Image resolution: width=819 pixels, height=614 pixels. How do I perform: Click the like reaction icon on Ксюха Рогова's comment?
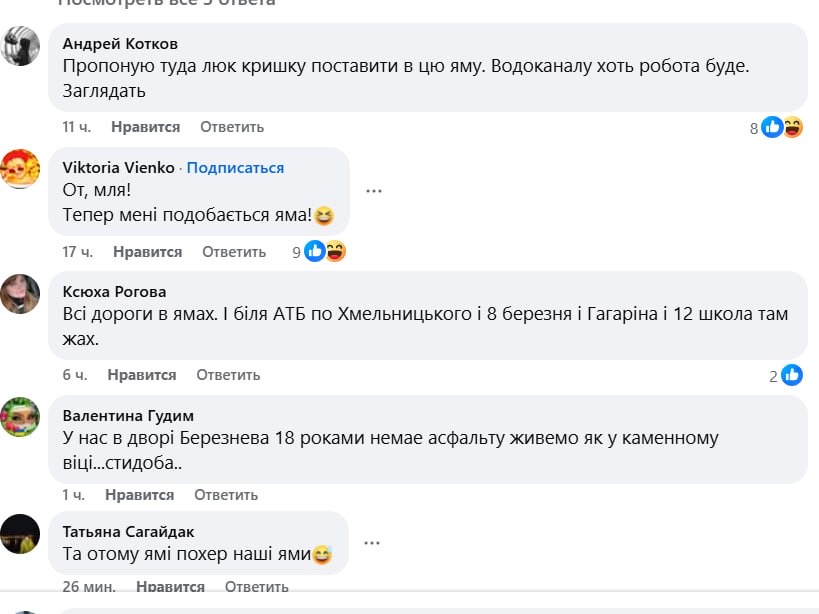pos(792,375)
